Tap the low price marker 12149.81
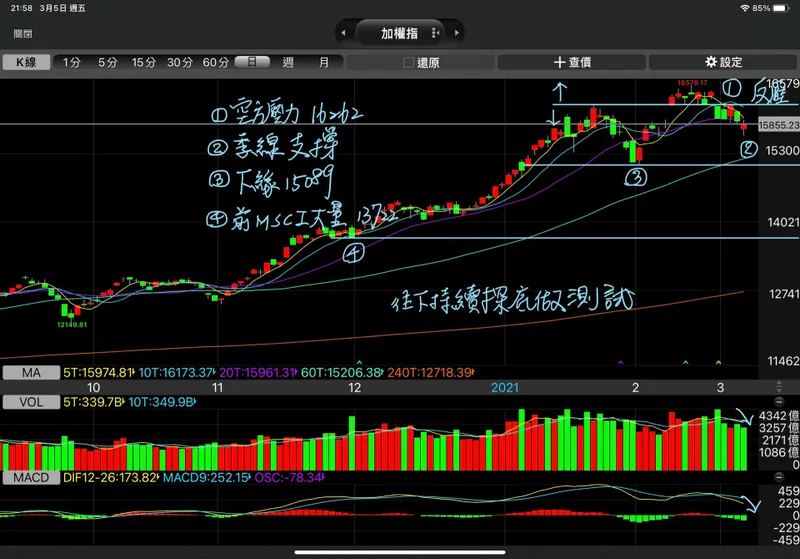The width and height of the screenshot is (800, 559). tap(72, 324)
